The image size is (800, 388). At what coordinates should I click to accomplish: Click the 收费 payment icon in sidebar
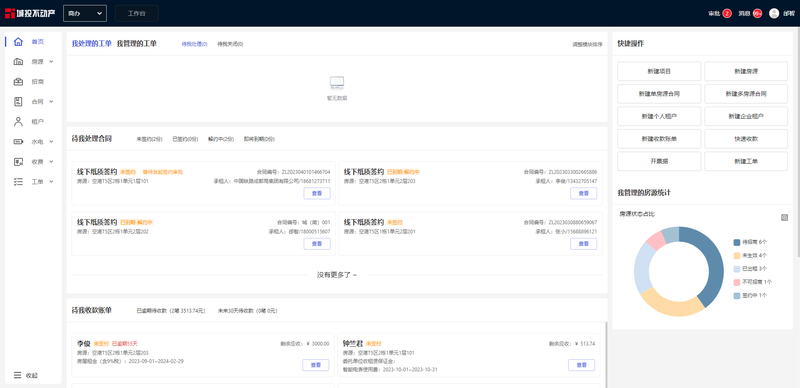point(18,162)
